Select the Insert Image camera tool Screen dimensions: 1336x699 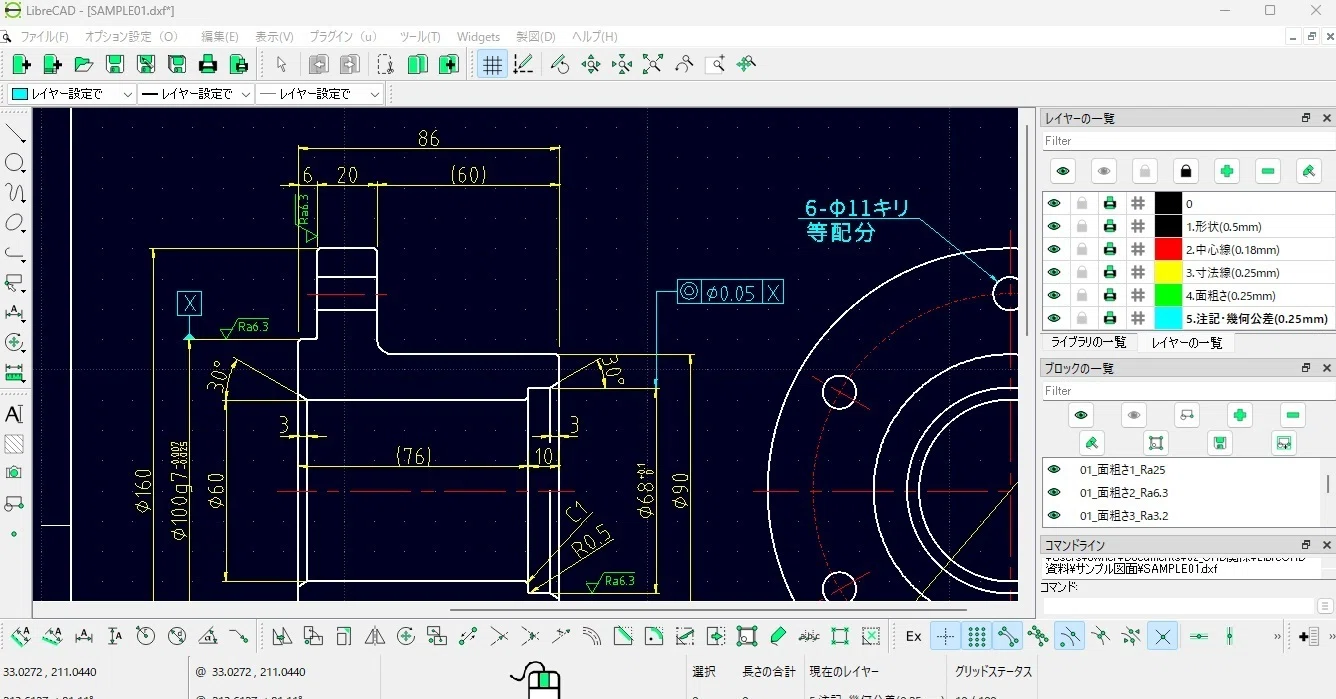point(15,473)
